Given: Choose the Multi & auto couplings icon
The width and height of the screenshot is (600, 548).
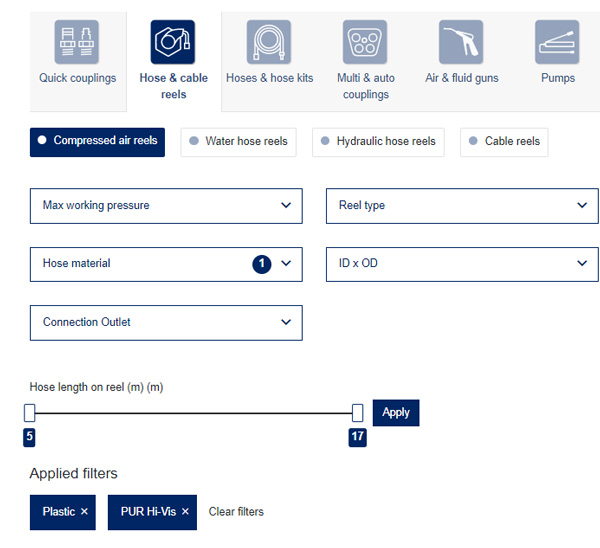Looking at the screenshot, I should click(x=365, y=42).
